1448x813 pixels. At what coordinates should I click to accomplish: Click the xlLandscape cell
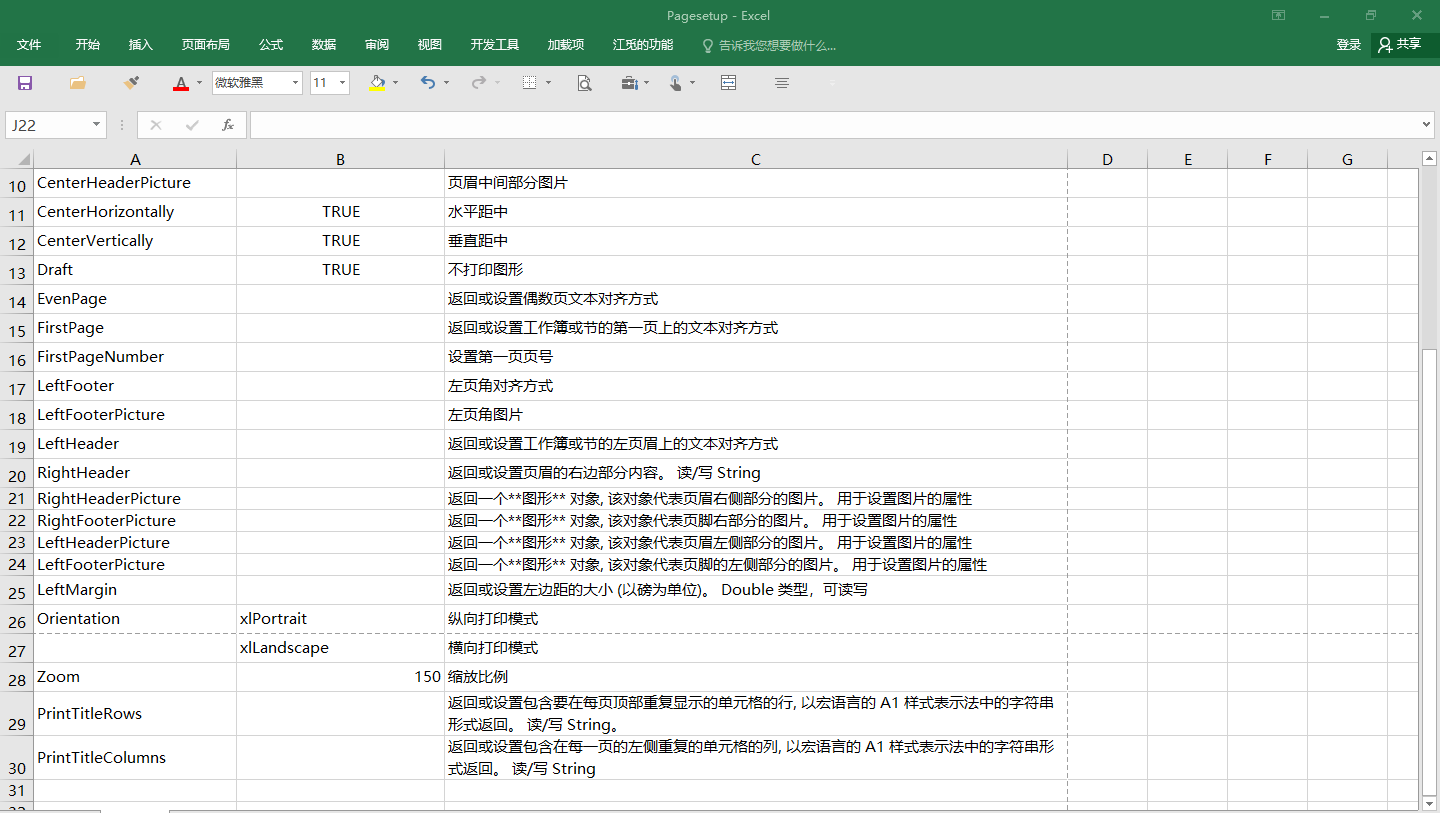(341, 648)
